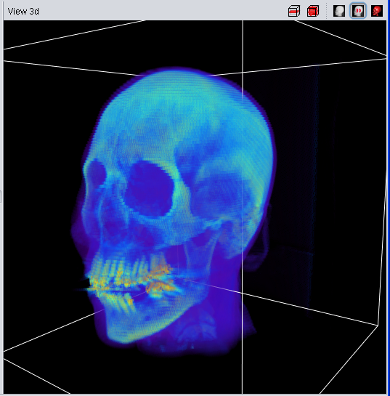This screenshot has width=390, height=396.
Task: Click the vertical white axis line
Action: (x=243, y=207)
